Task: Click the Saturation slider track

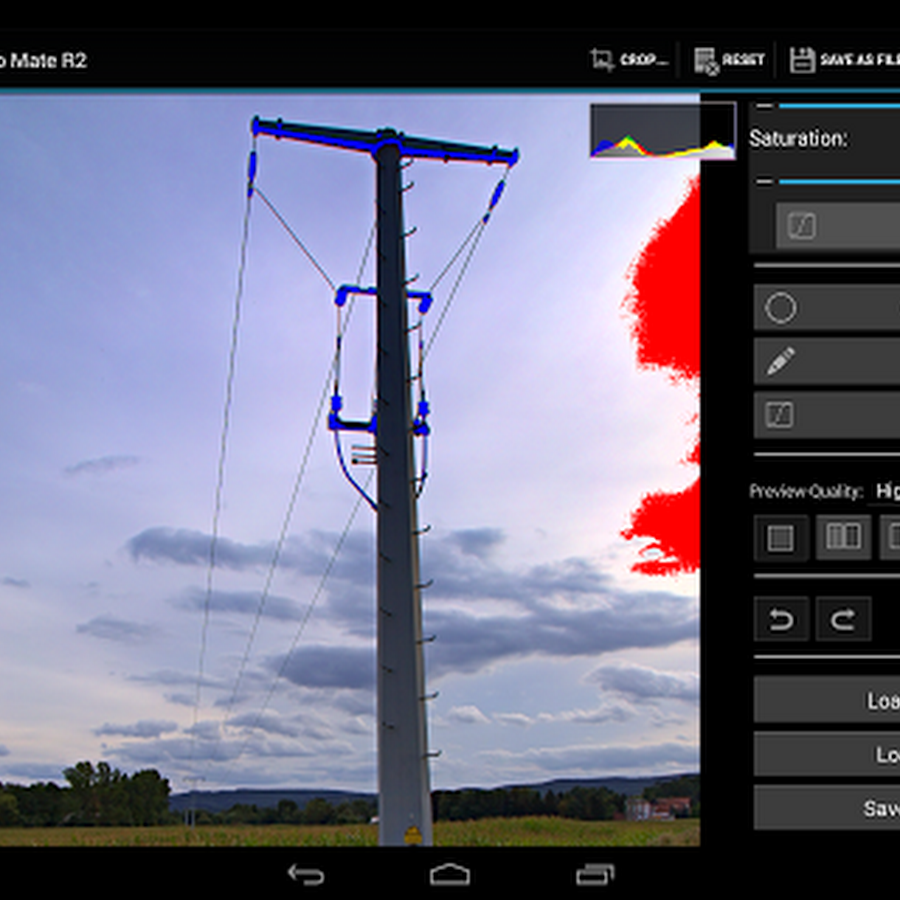Action: pos(839,181)
